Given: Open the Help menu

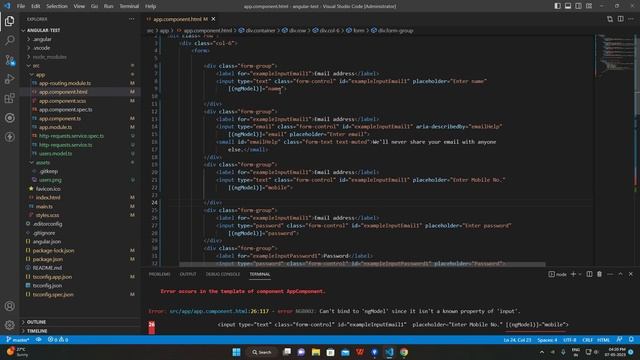Looking at the screenshot, I should click(151, 6).
